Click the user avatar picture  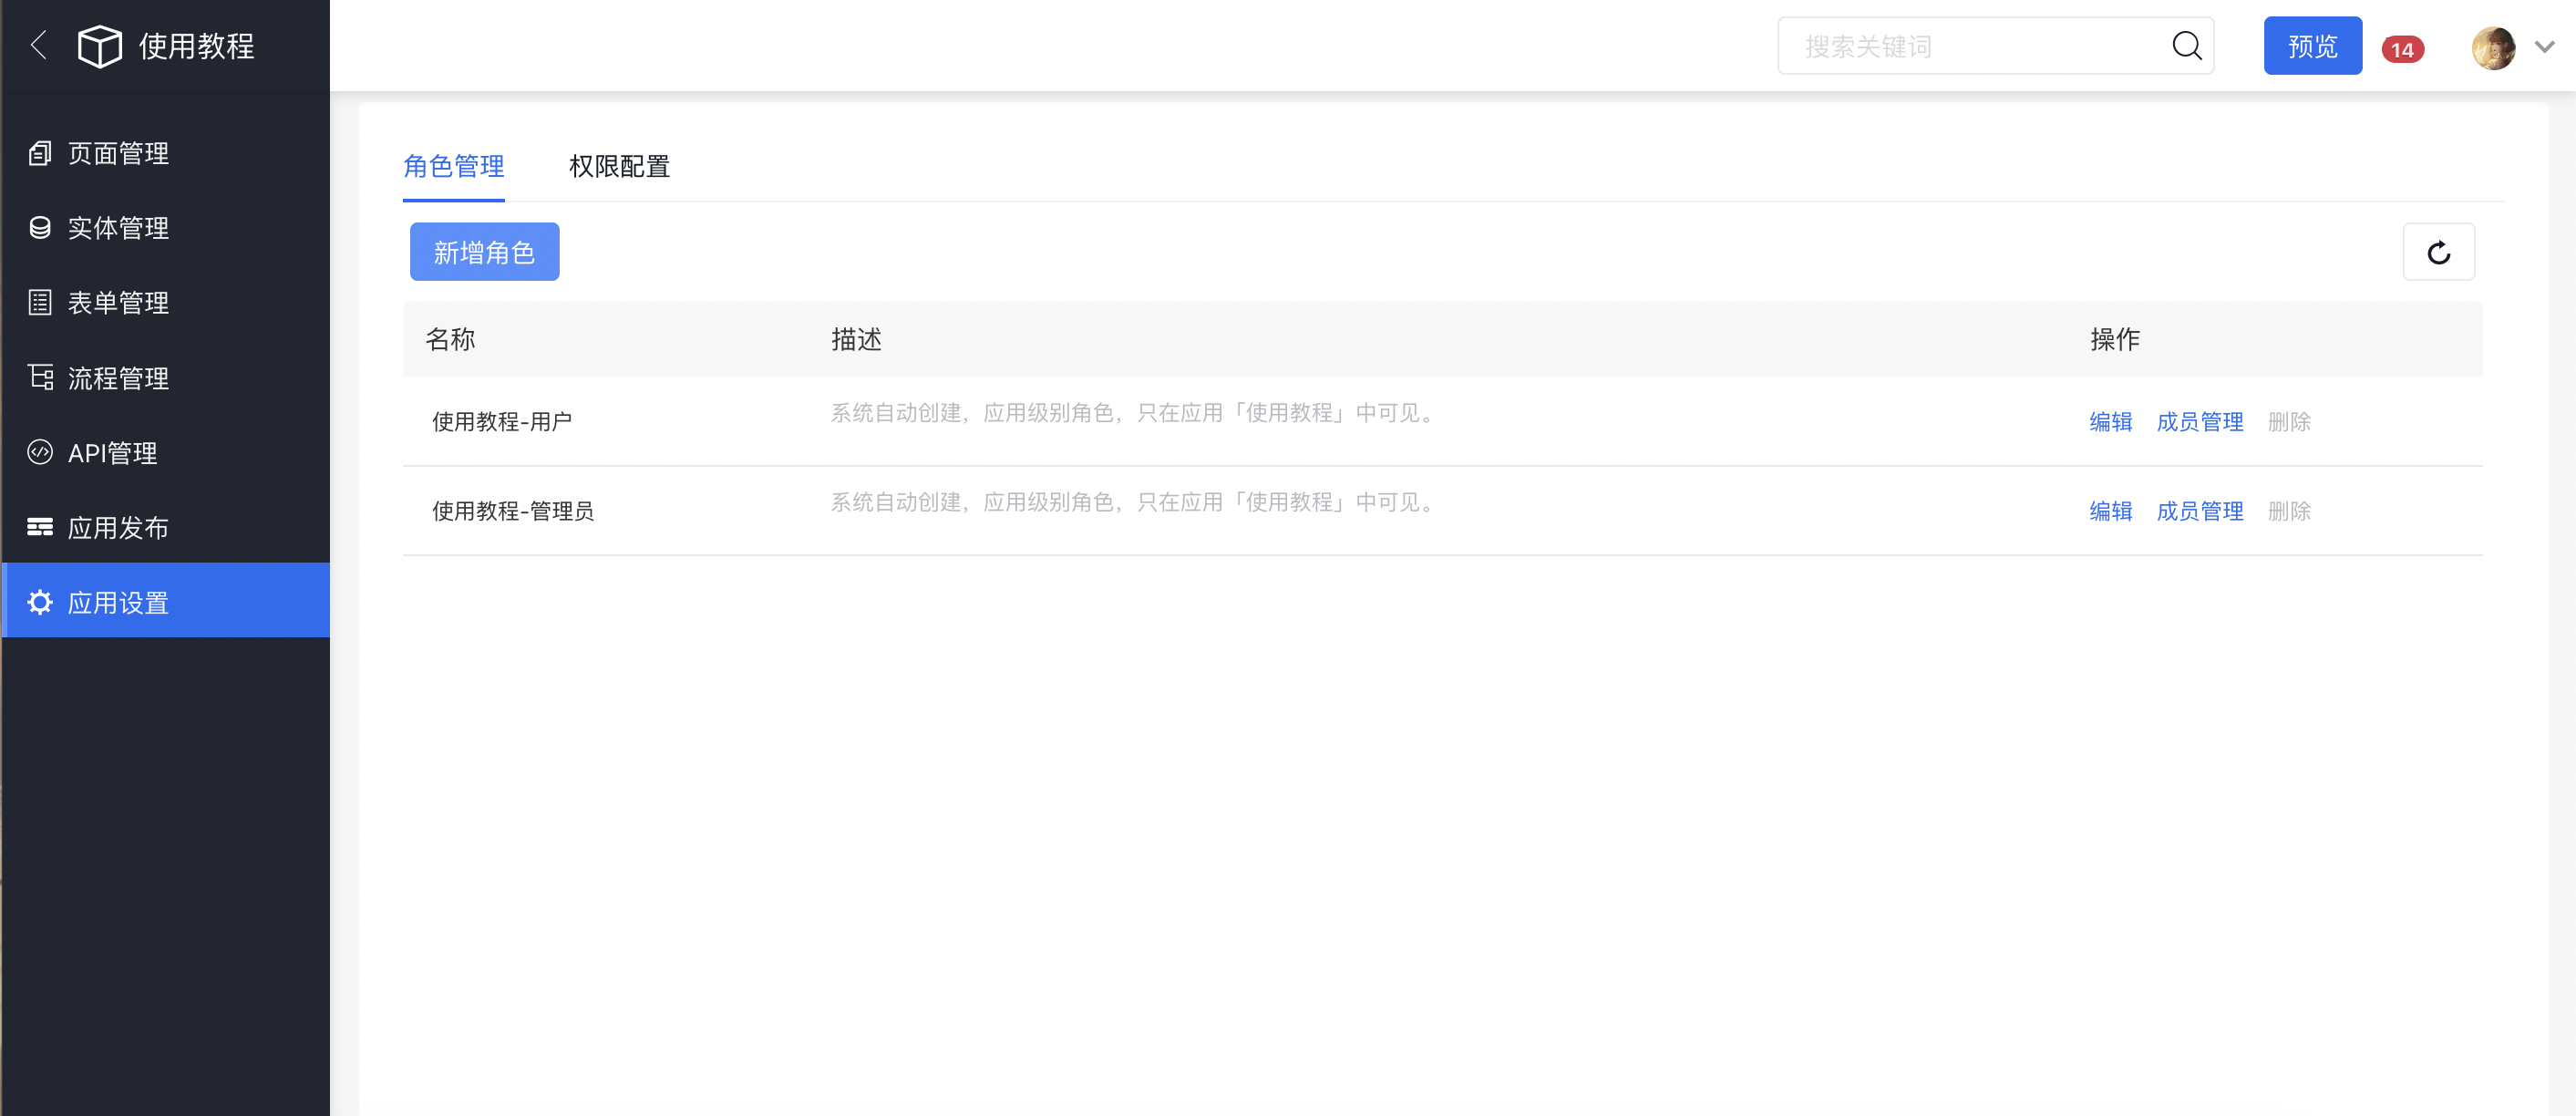2493,47
